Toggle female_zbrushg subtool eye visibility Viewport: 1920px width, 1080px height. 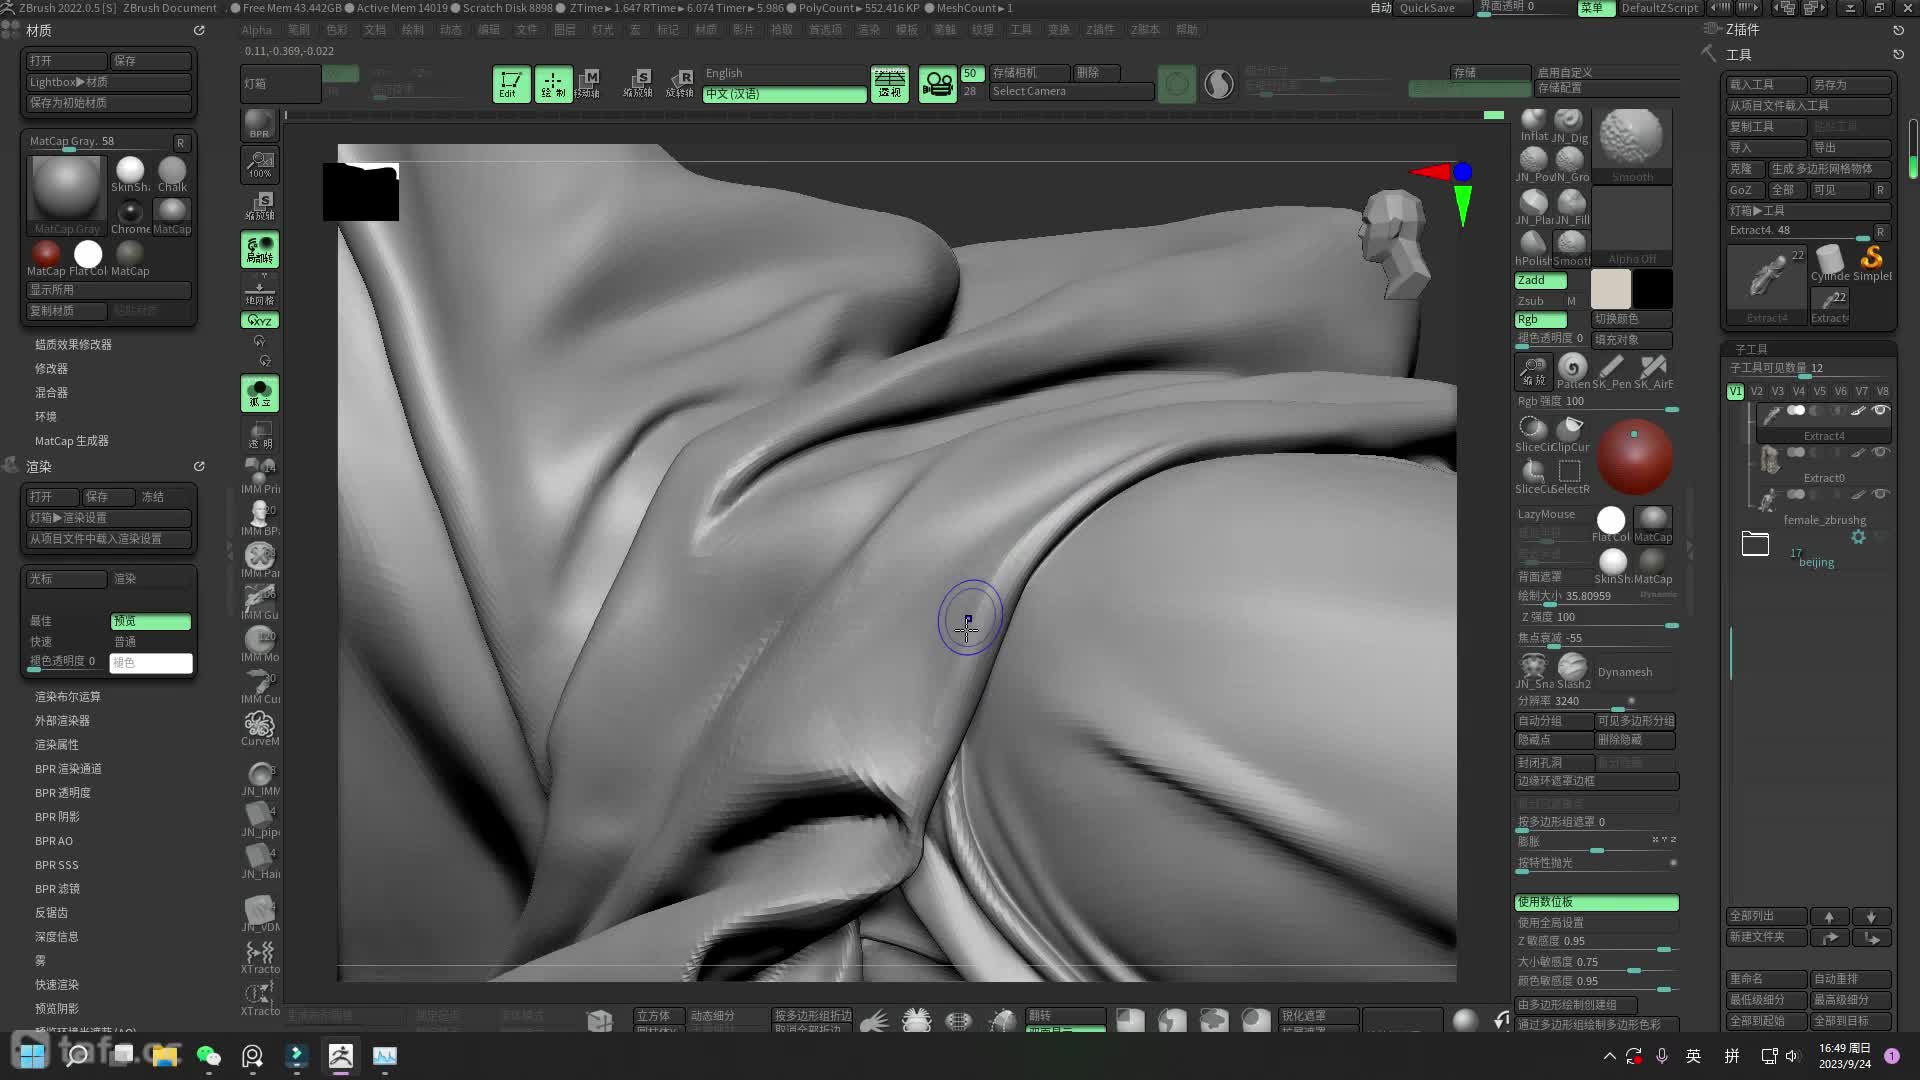(x=1880, y=495)
